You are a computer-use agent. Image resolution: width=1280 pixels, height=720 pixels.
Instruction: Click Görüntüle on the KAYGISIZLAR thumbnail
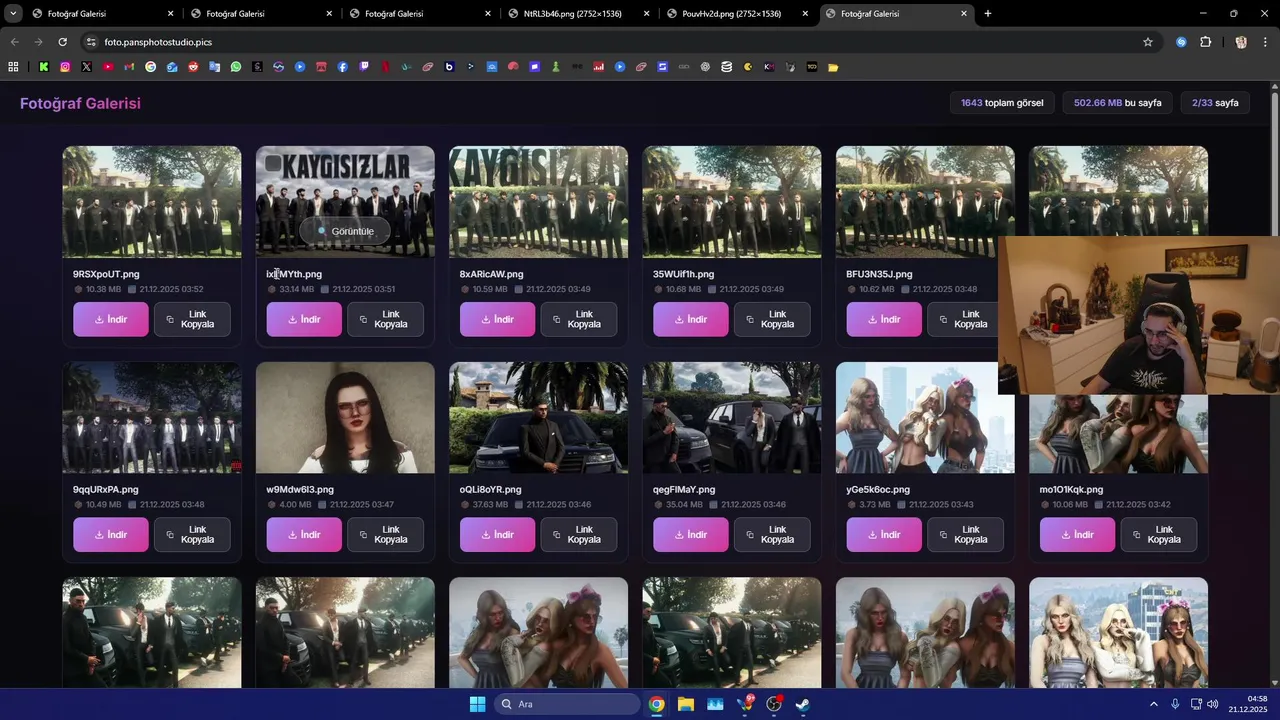click(x=345, y=231)
